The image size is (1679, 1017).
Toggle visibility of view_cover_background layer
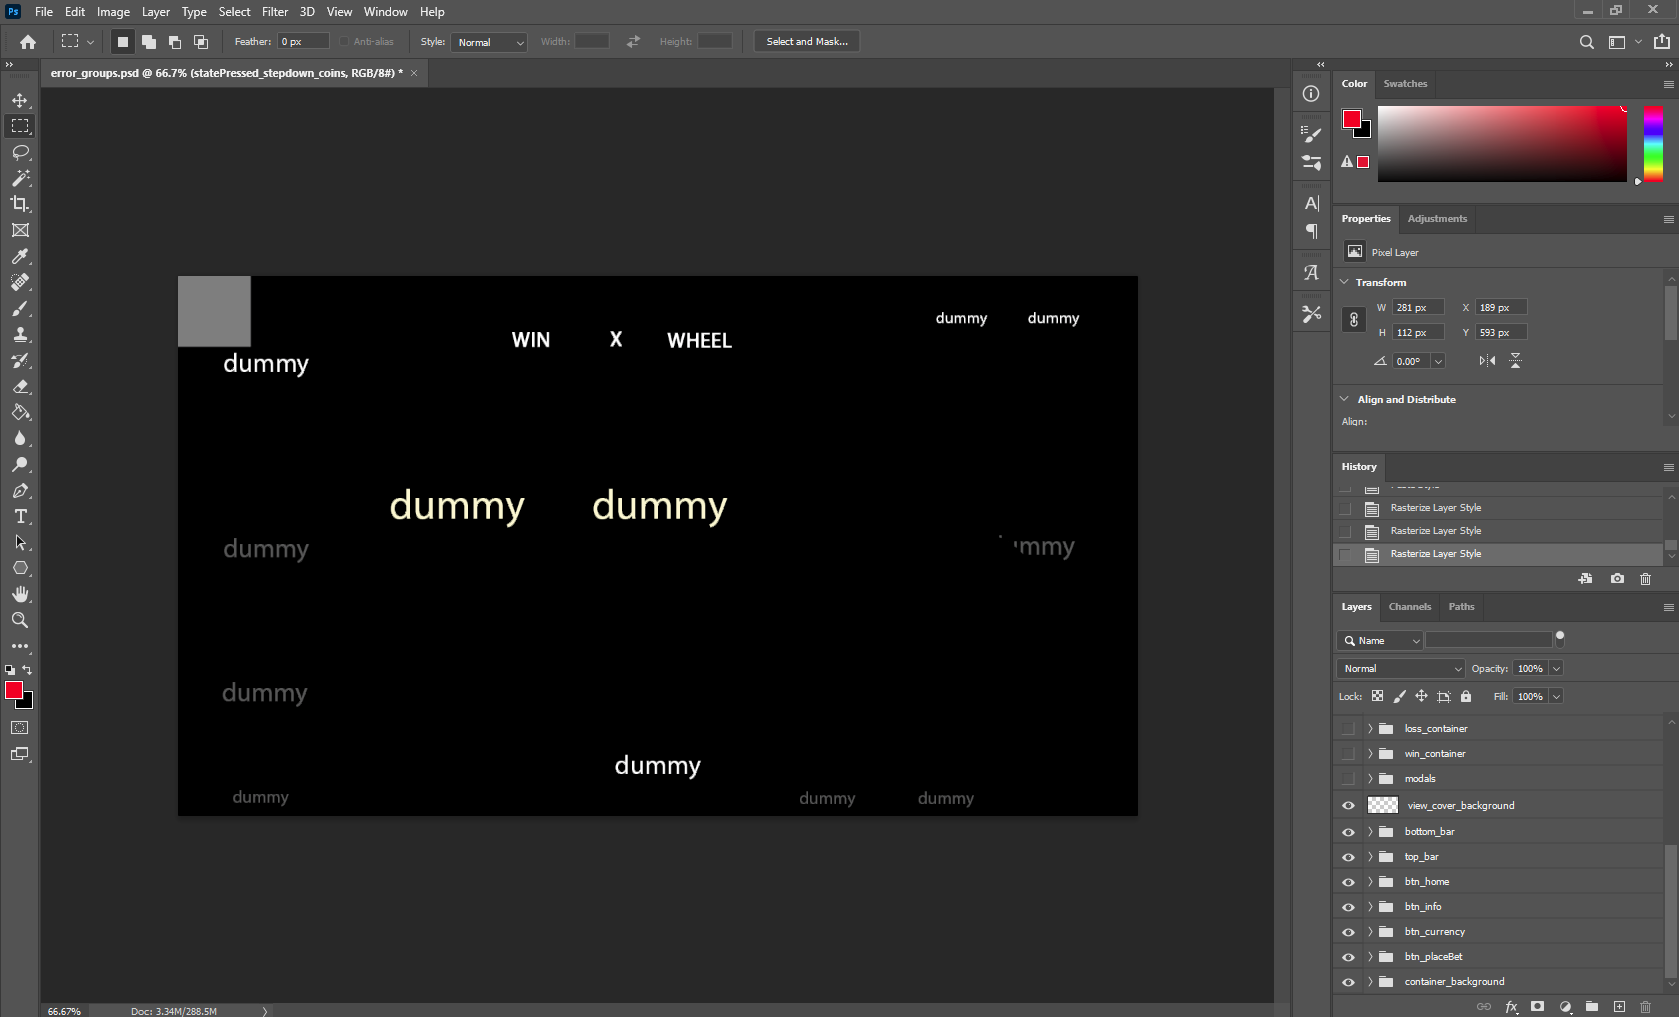pyautogui.click(x=1348, y=806)
